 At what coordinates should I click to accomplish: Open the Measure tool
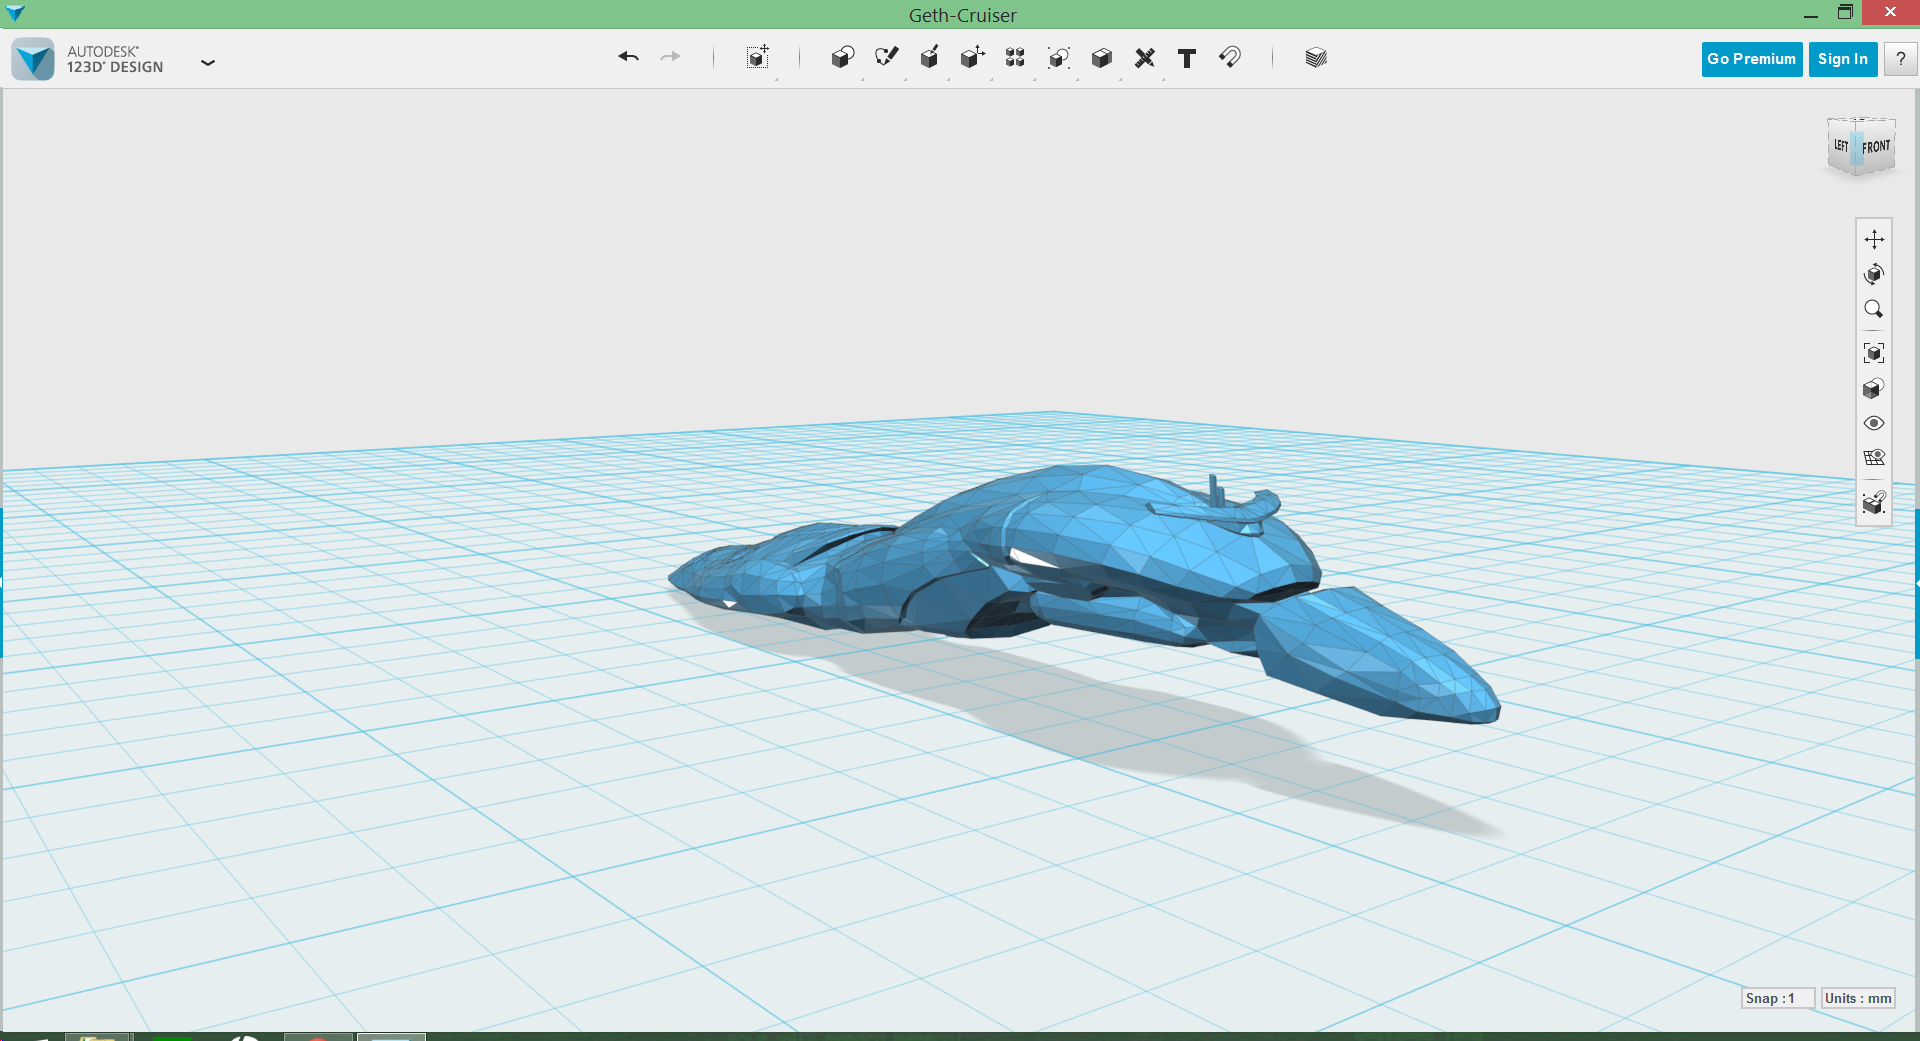tap(1144, 57)
